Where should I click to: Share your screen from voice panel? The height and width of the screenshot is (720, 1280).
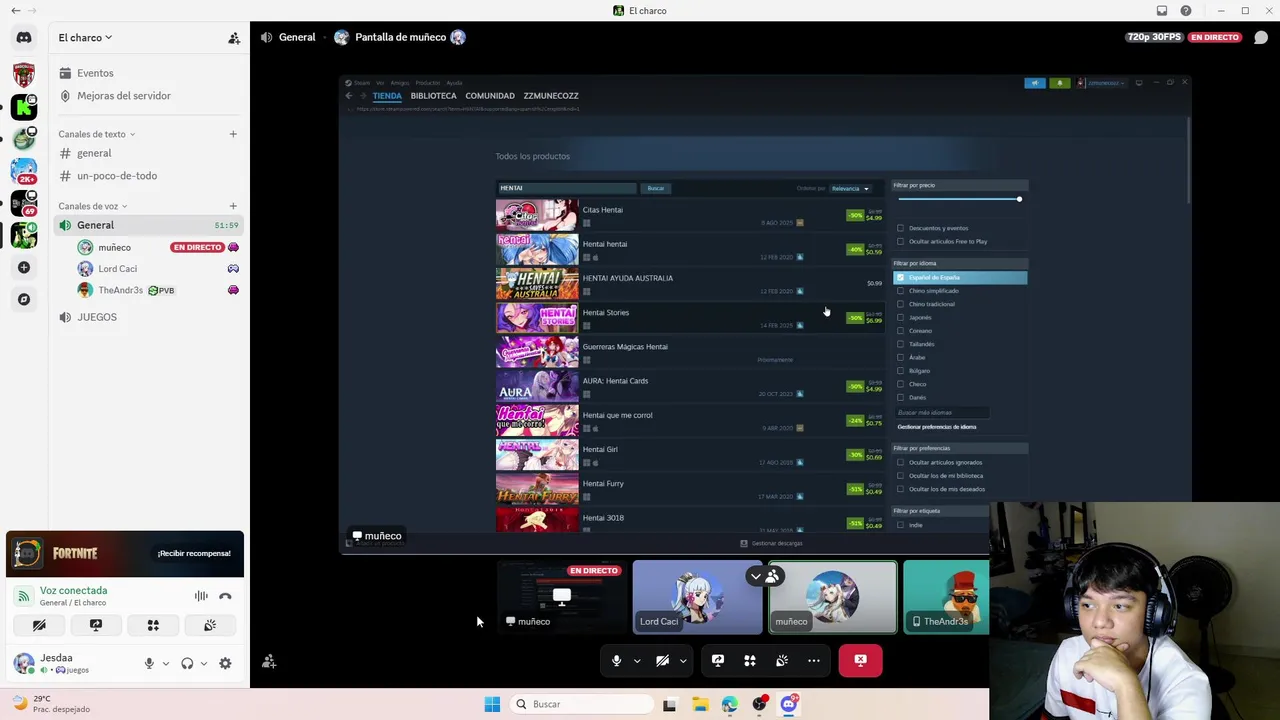(x=96, y=625)
